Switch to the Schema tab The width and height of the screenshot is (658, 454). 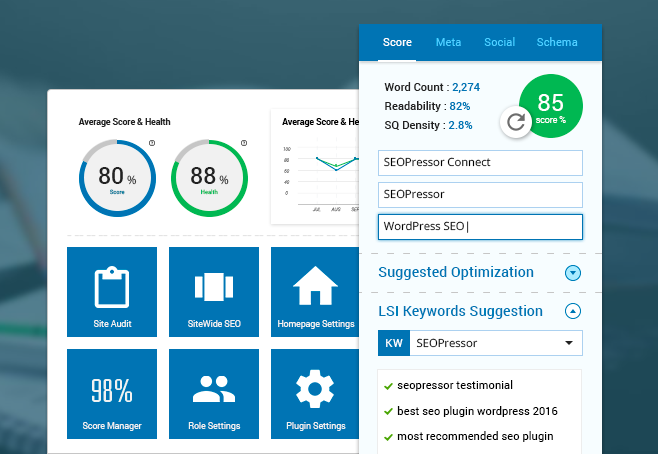(557, 42)
